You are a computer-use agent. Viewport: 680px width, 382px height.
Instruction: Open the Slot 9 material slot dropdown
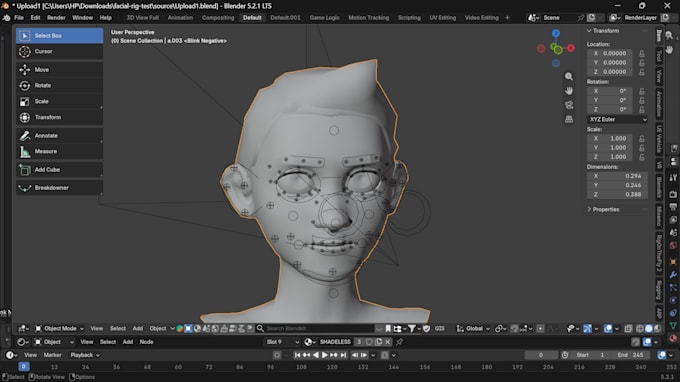click(x=283, y=342)
